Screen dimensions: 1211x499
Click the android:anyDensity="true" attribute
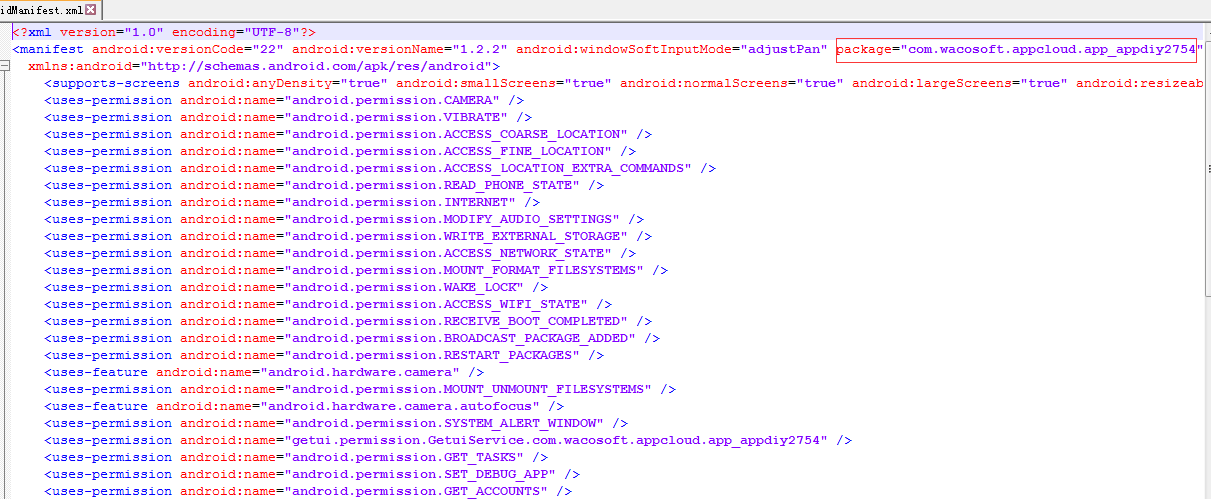[x=288, y=83]
